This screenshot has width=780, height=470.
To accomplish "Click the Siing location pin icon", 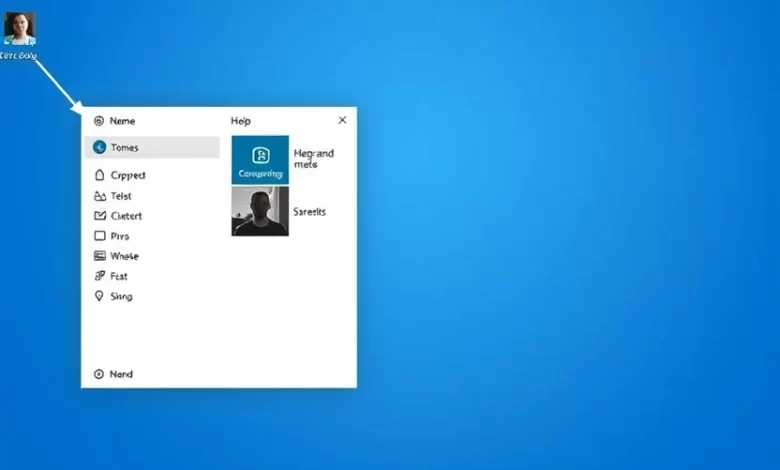I will click(99, 296).
